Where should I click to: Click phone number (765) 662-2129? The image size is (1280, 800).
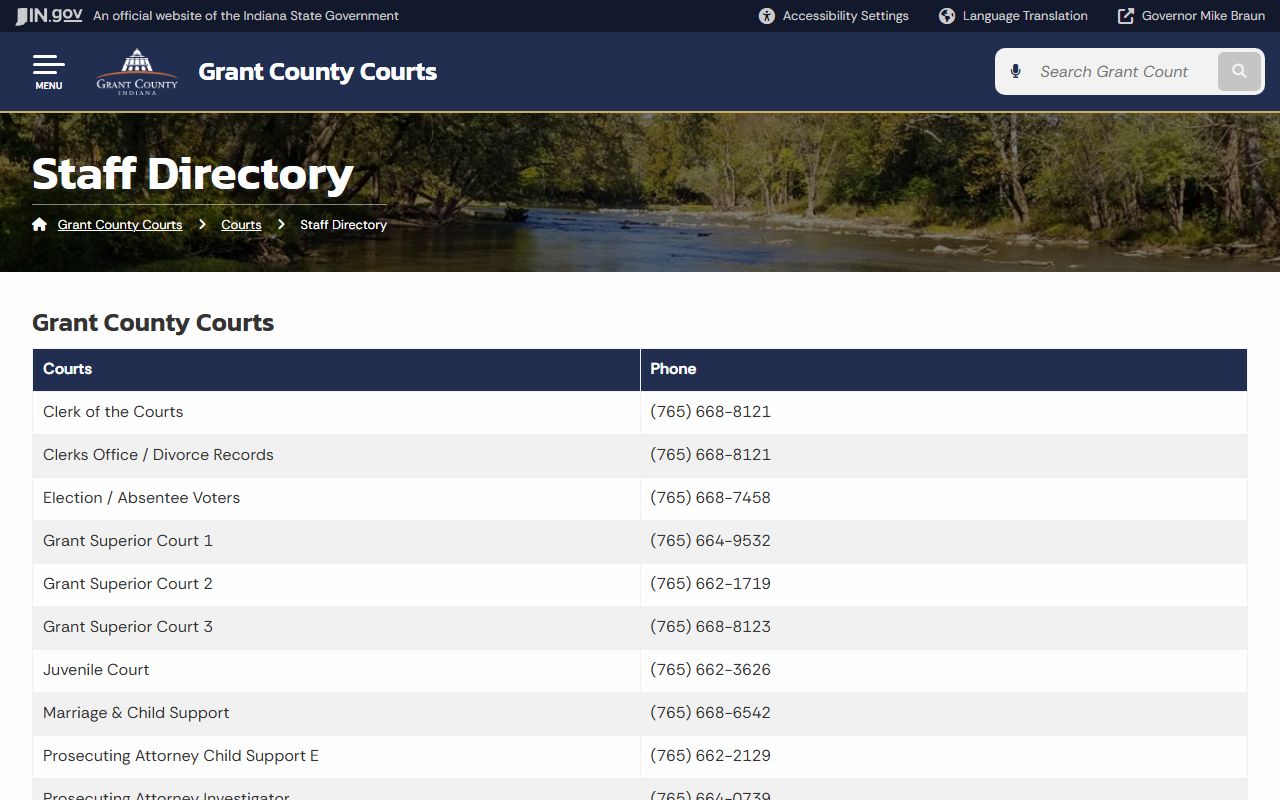click(710, 756)
